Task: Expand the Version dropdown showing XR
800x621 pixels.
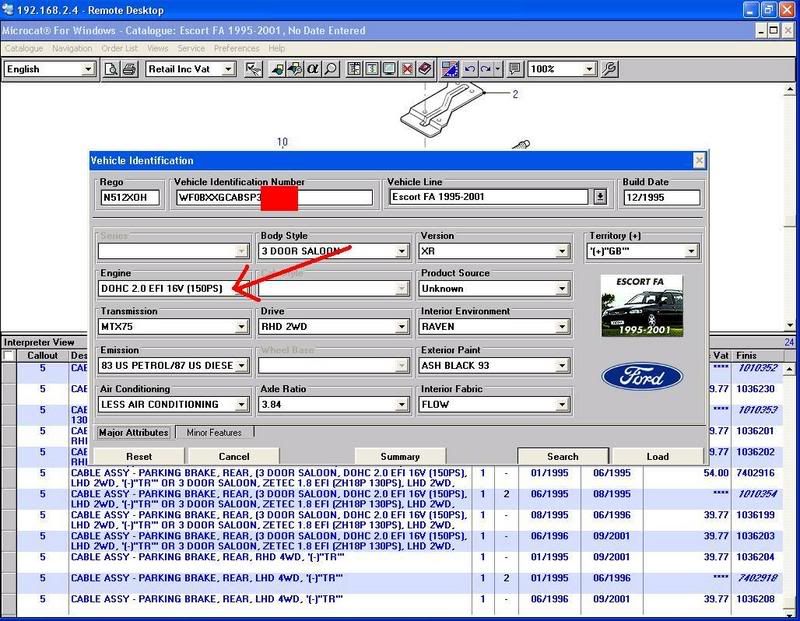Action: tap(562, 251)
